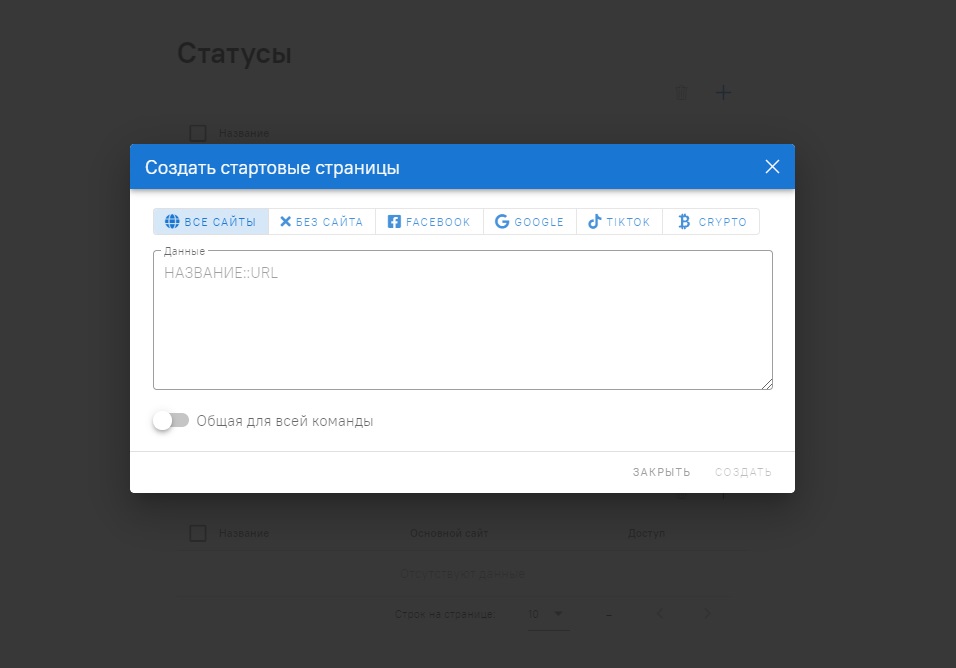Go to previous page using left chevron
This screenshot has width=956, height=668.
click(660, 613)
